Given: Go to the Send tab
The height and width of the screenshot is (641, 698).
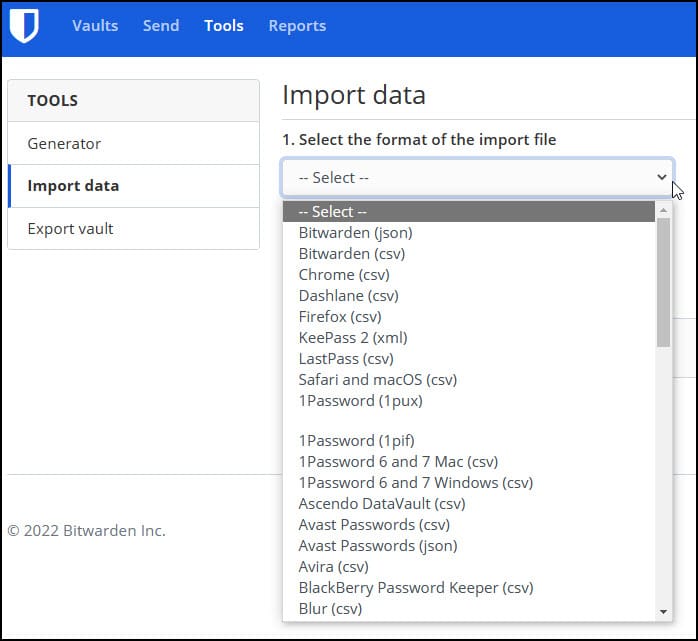Looking at the screenshot, I should click(x=161, y=26).
